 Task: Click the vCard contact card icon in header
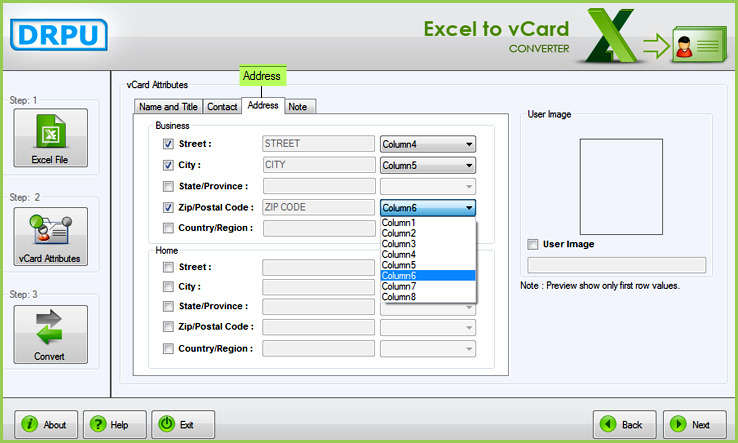[699, 45]
